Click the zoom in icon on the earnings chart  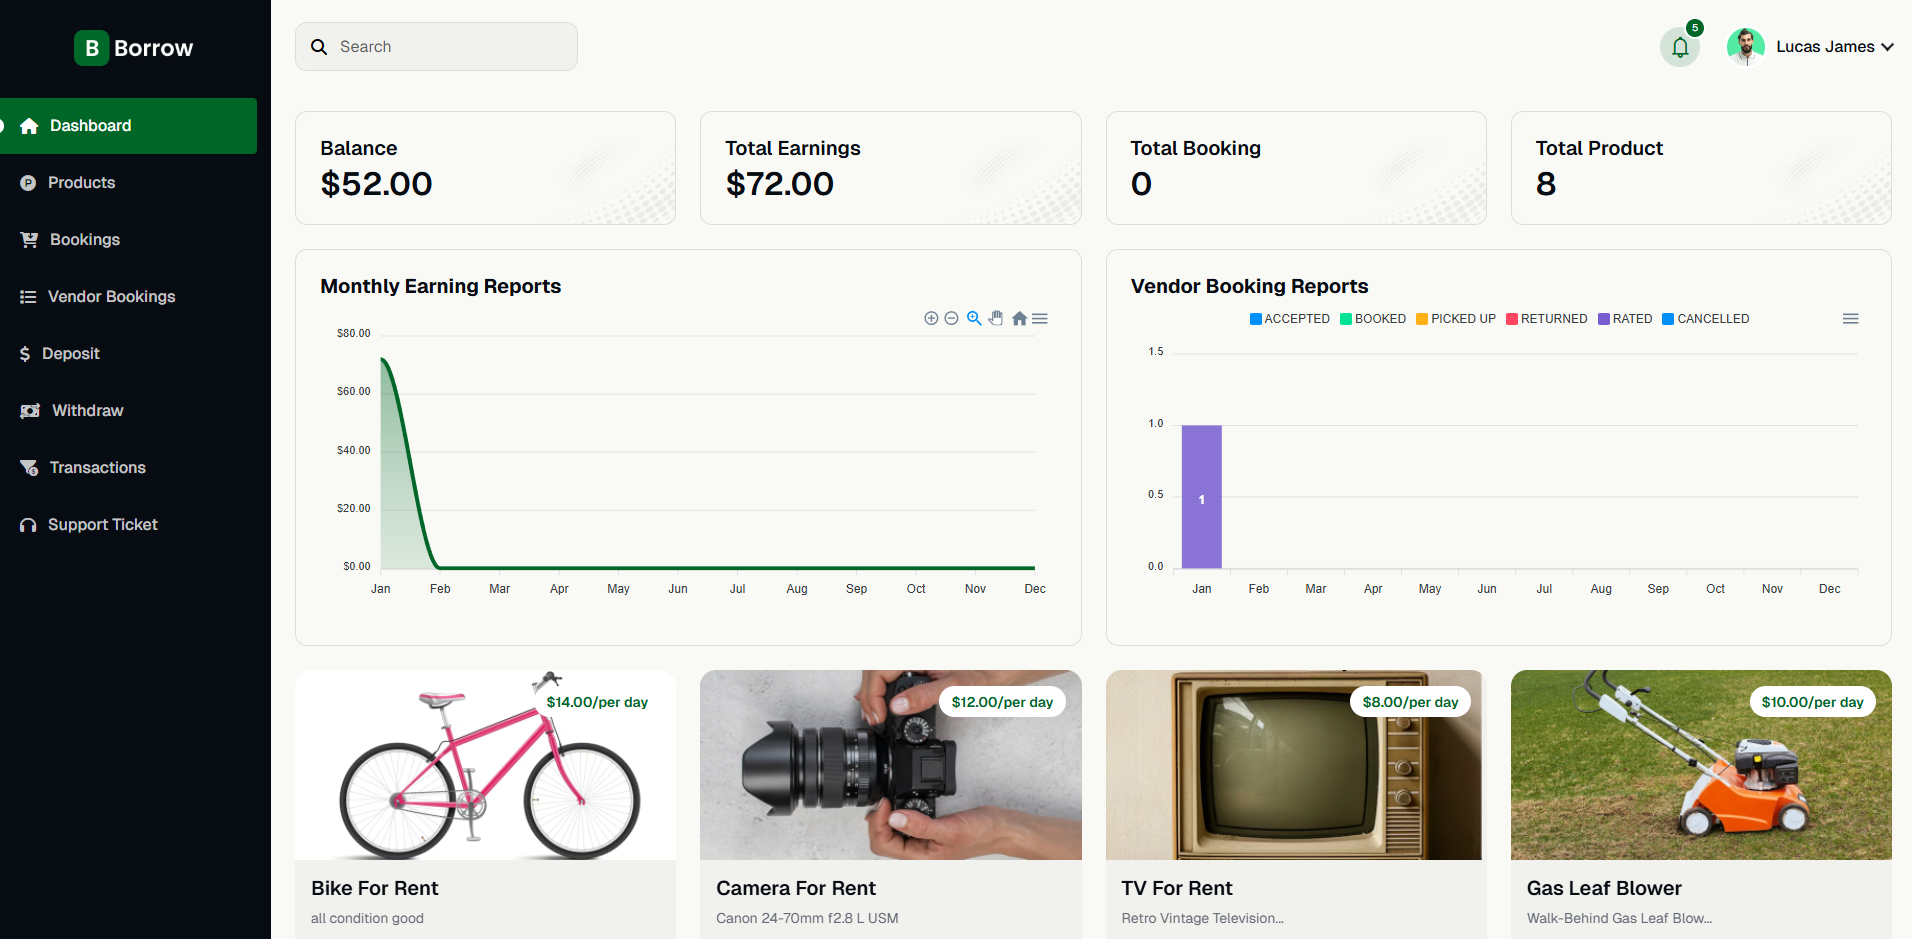[x=931, y=318]
